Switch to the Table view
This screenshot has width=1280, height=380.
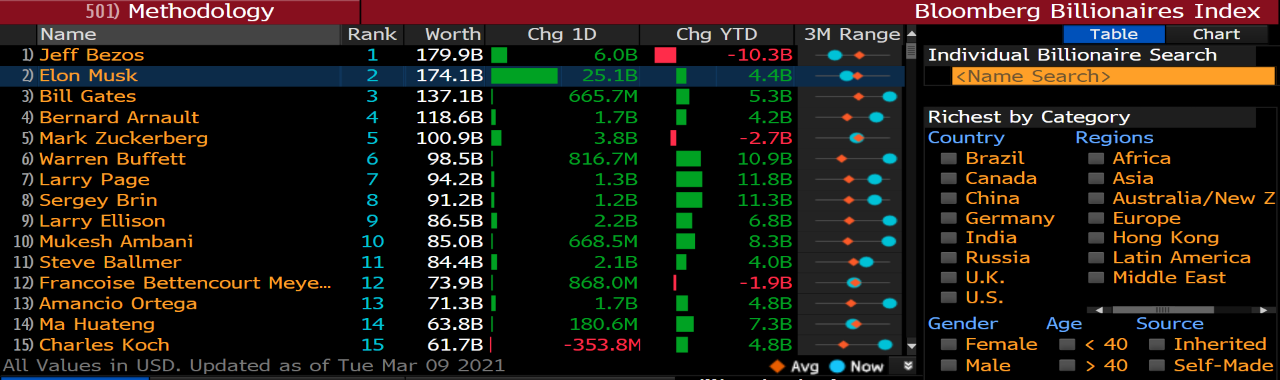[x=1113, y=33]
